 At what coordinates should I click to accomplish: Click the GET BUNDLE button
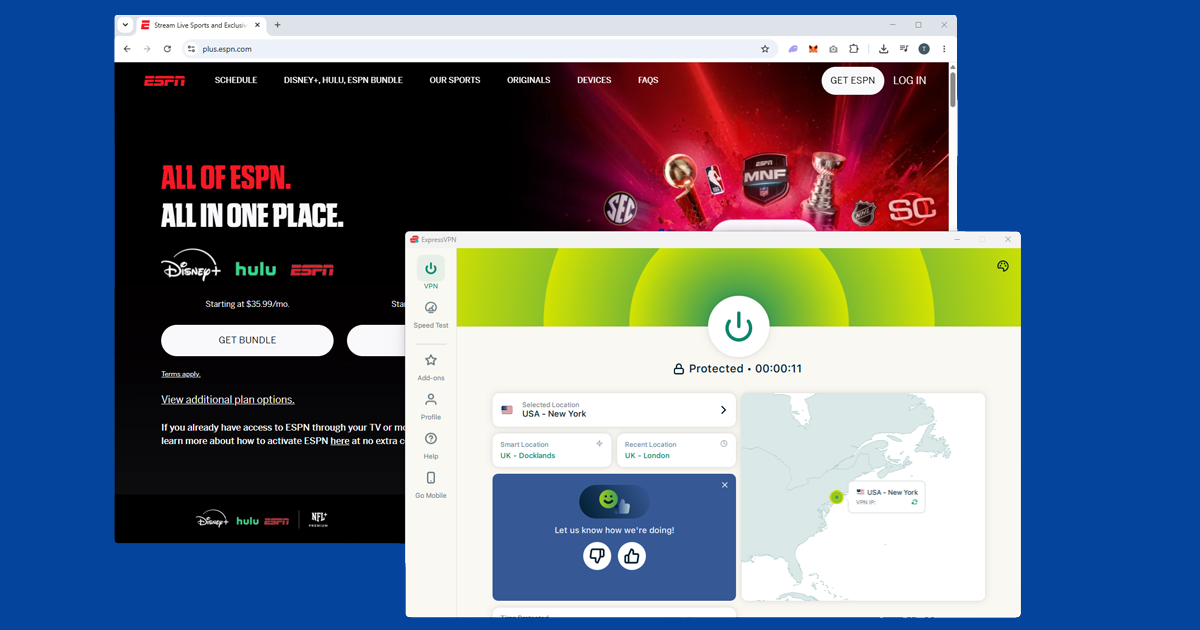[247, 340]
